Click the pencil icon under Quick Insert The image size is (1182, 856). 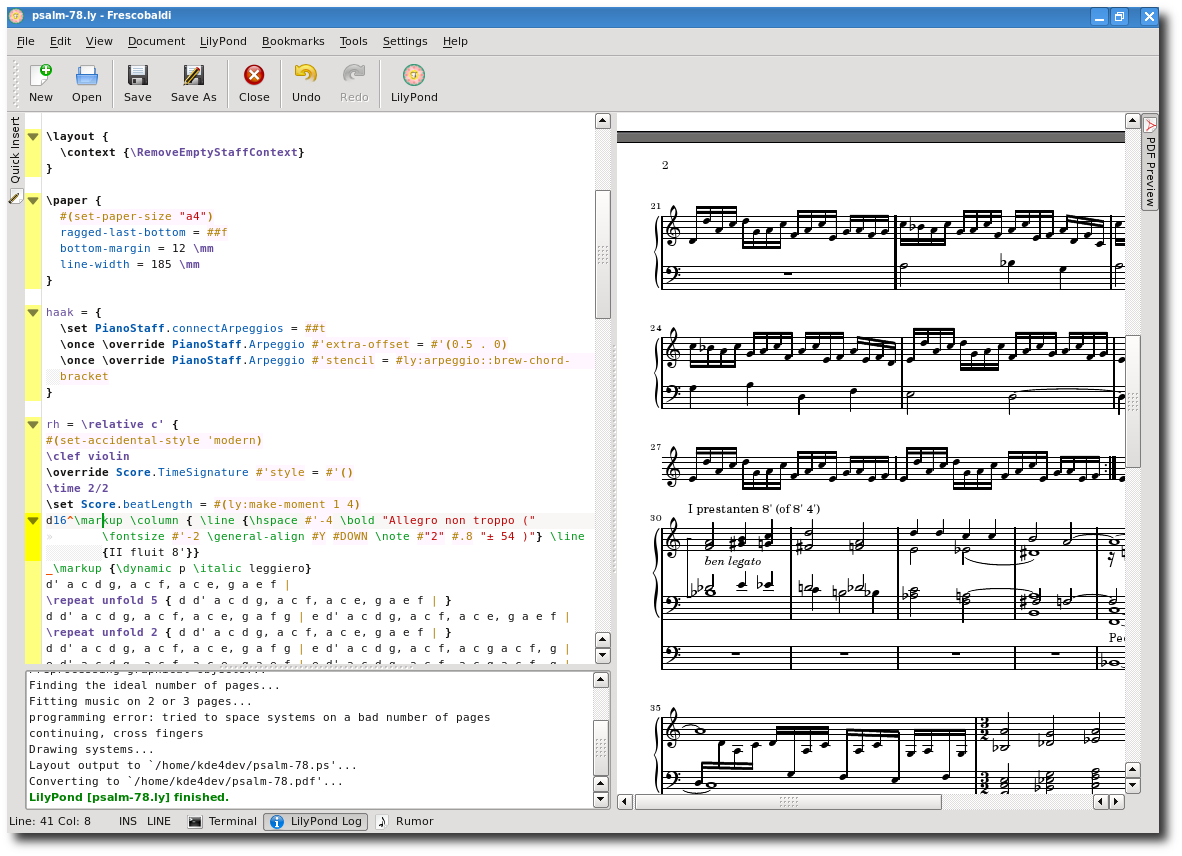click(15, 197)
